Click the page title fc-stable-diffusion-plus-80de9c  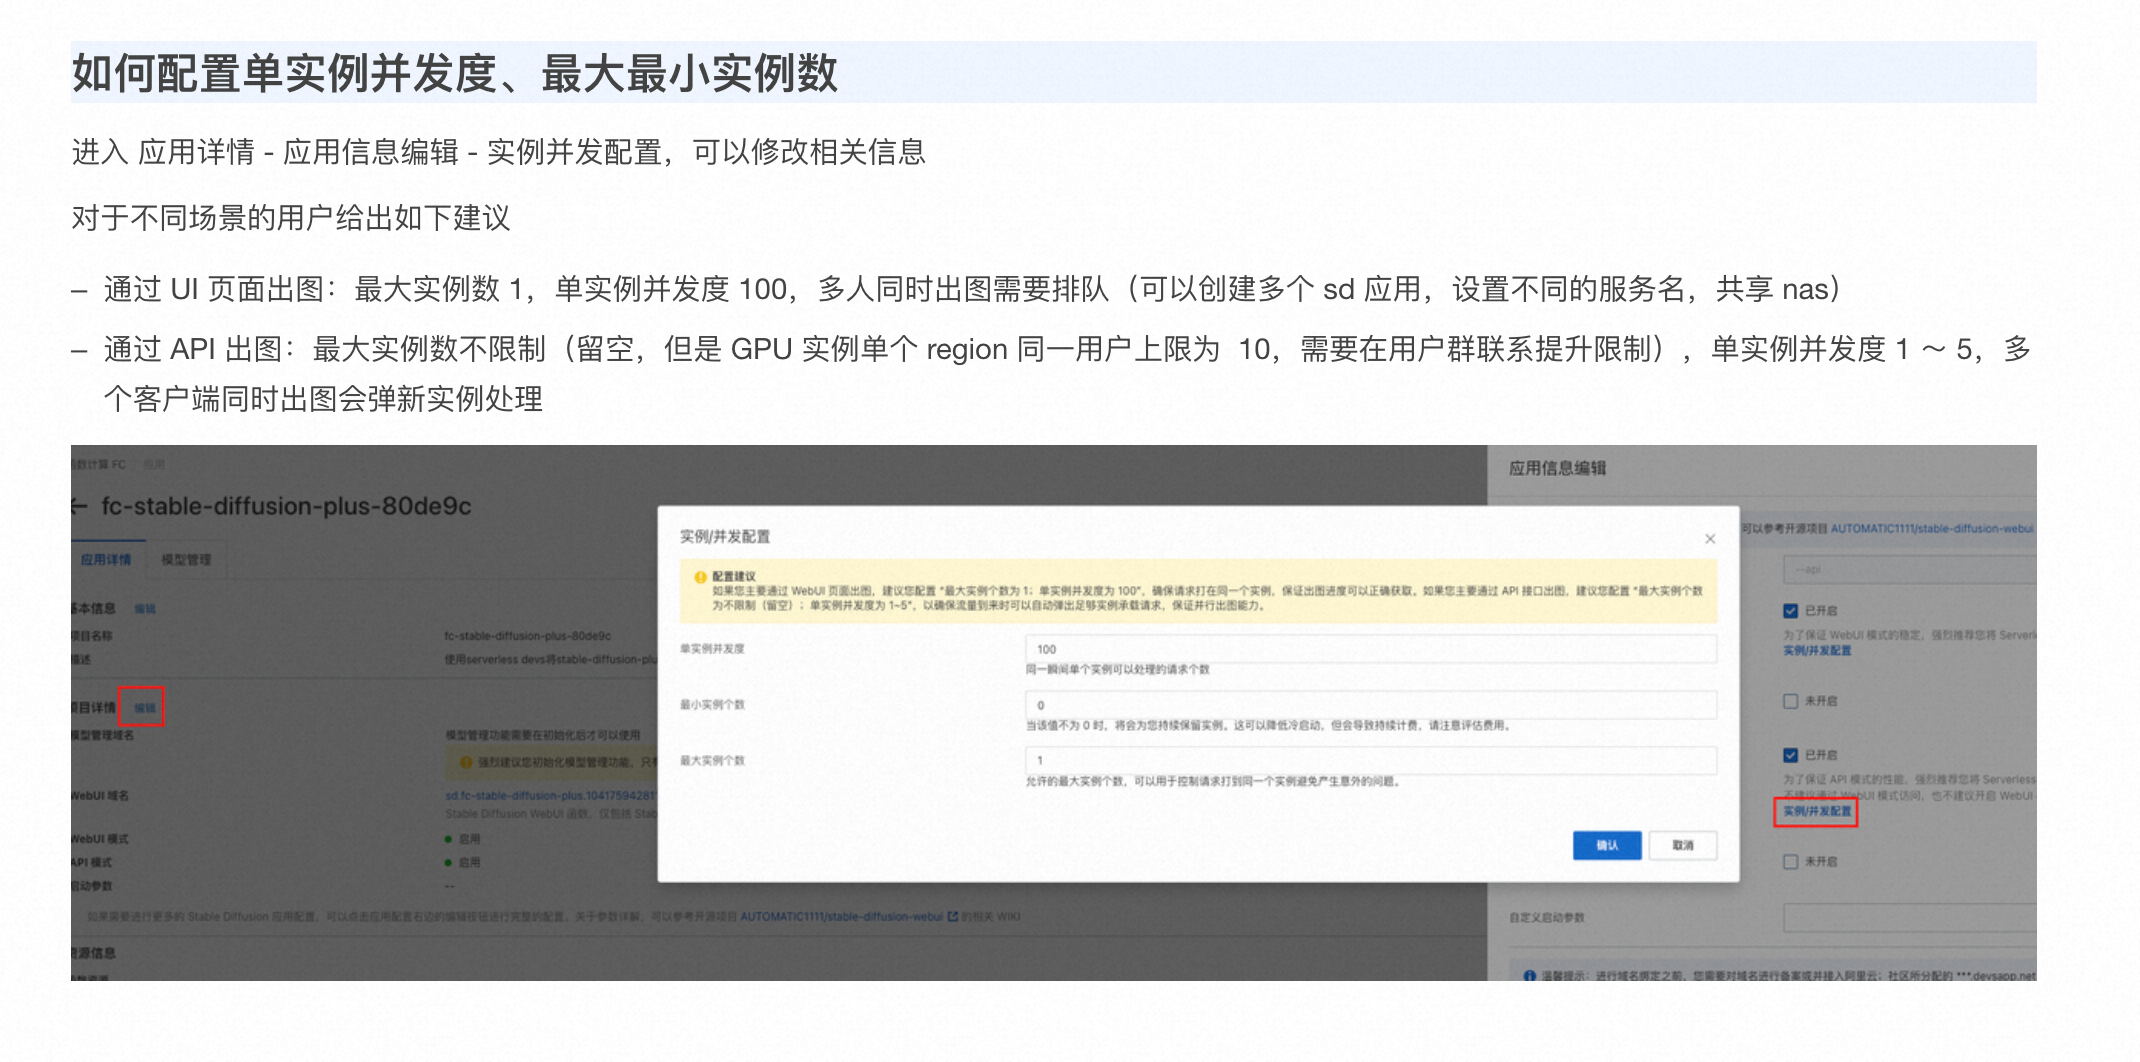click(x=286, y=506)
